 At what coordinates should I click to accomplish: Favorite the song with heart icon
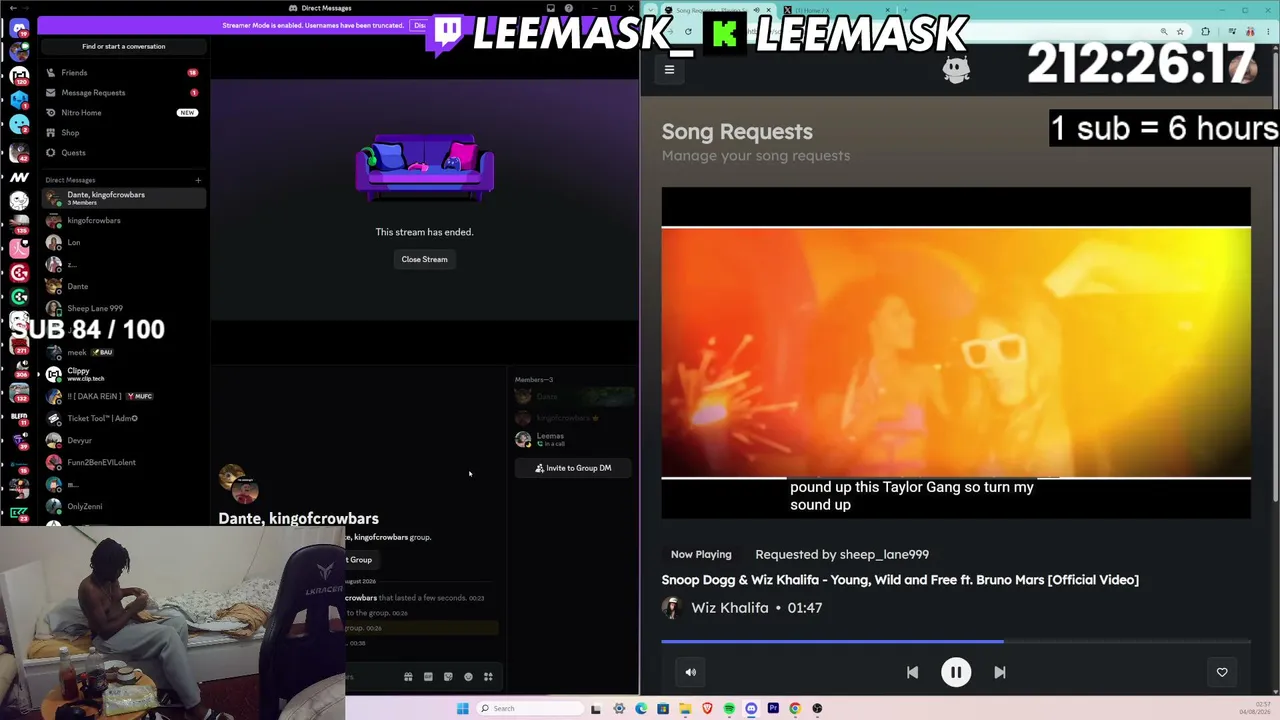tap(1222, 672)
